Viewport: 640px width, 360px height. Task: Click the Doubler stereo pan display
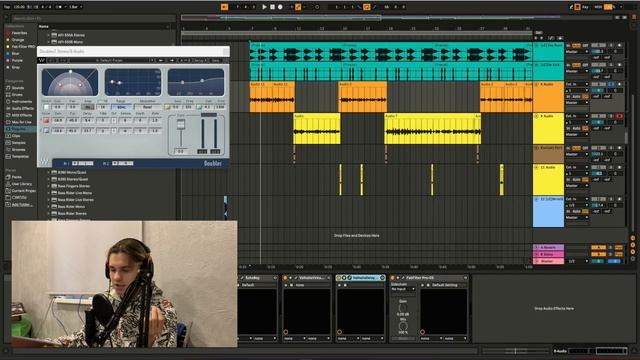click(70, 82)
